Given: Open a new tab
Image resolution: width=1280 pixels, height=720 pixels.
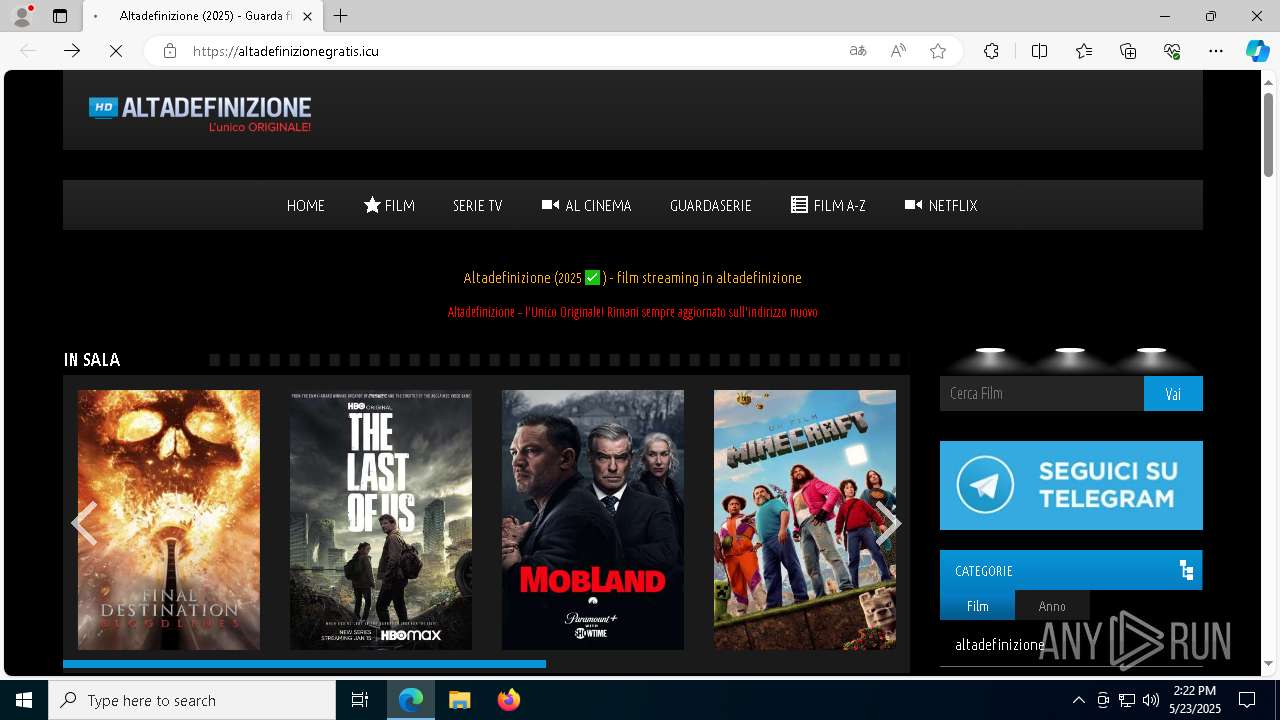Looking at the screenshot, I should click(x=341, y=16).
